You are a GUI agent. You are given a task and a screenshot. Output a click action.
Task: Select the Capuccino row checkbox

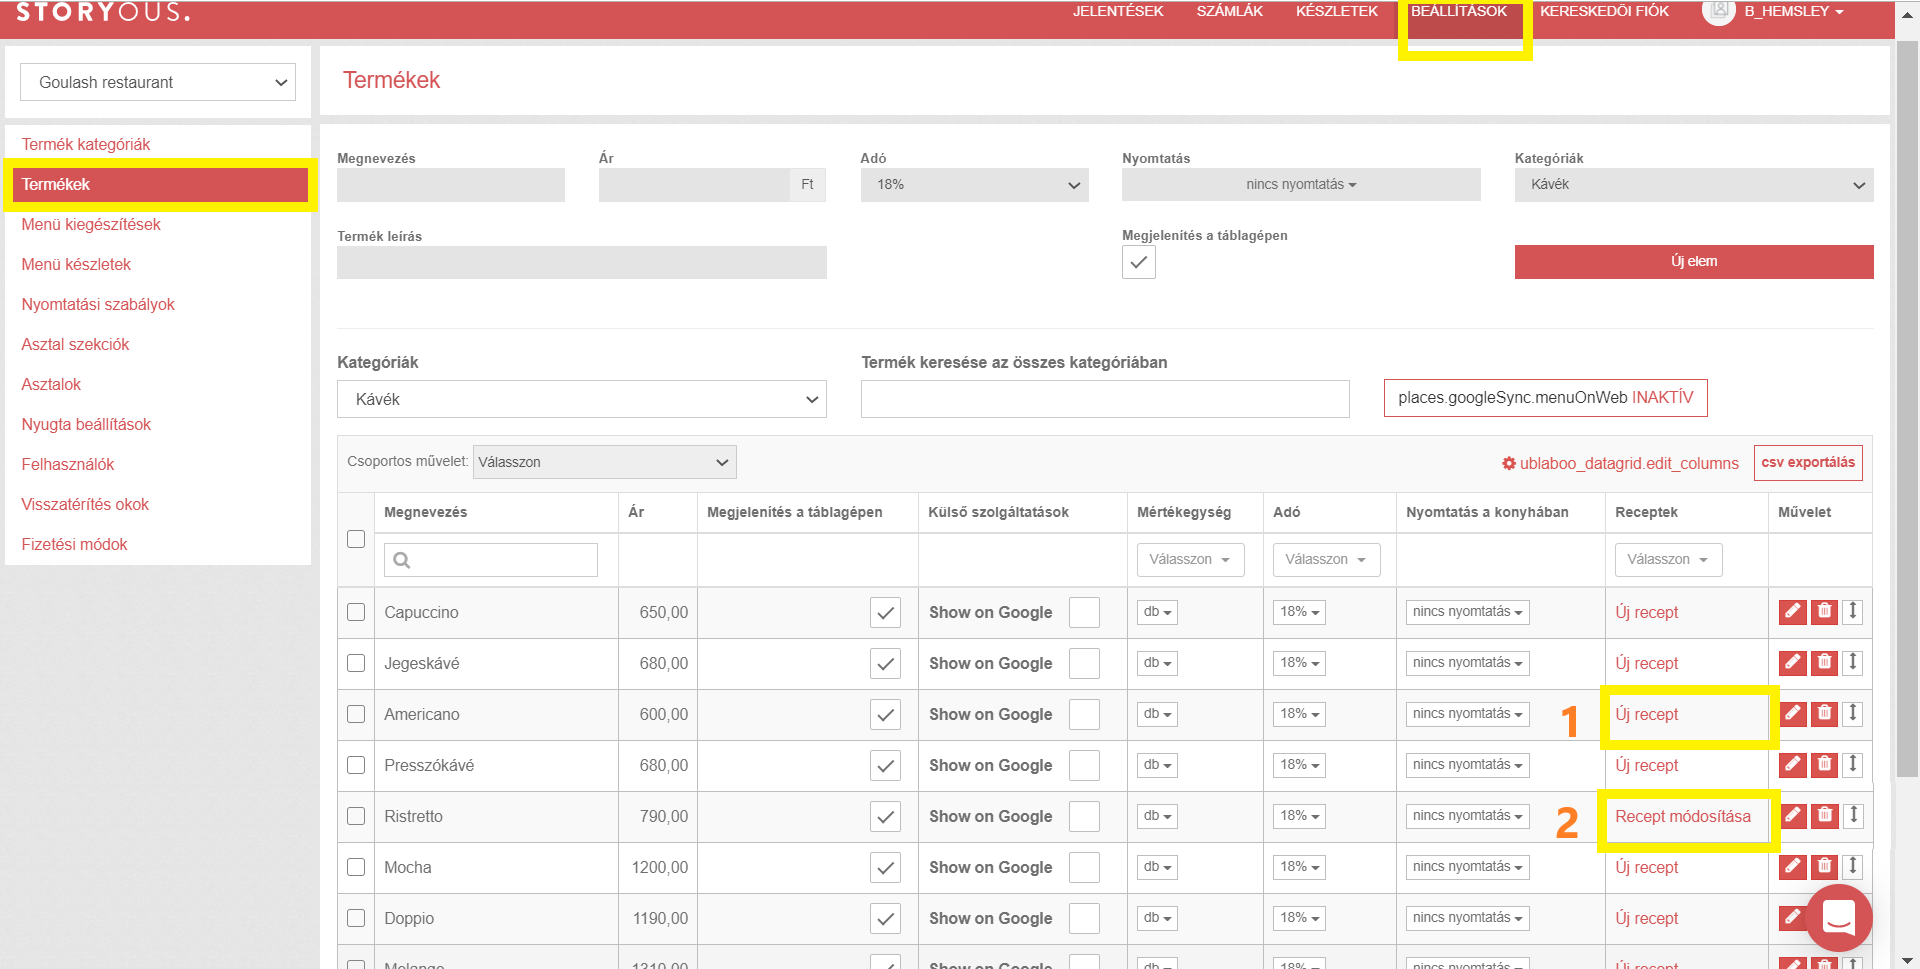(356, 612)
